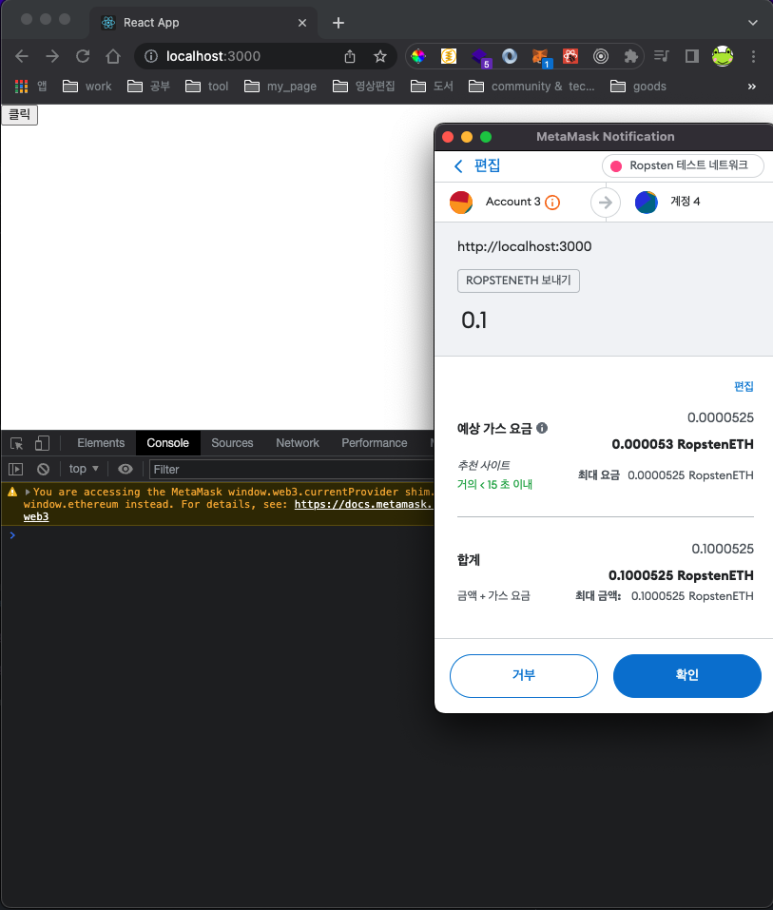Open the work bookmarks folder
Viewport: 773px width, 910px height.
87,86
